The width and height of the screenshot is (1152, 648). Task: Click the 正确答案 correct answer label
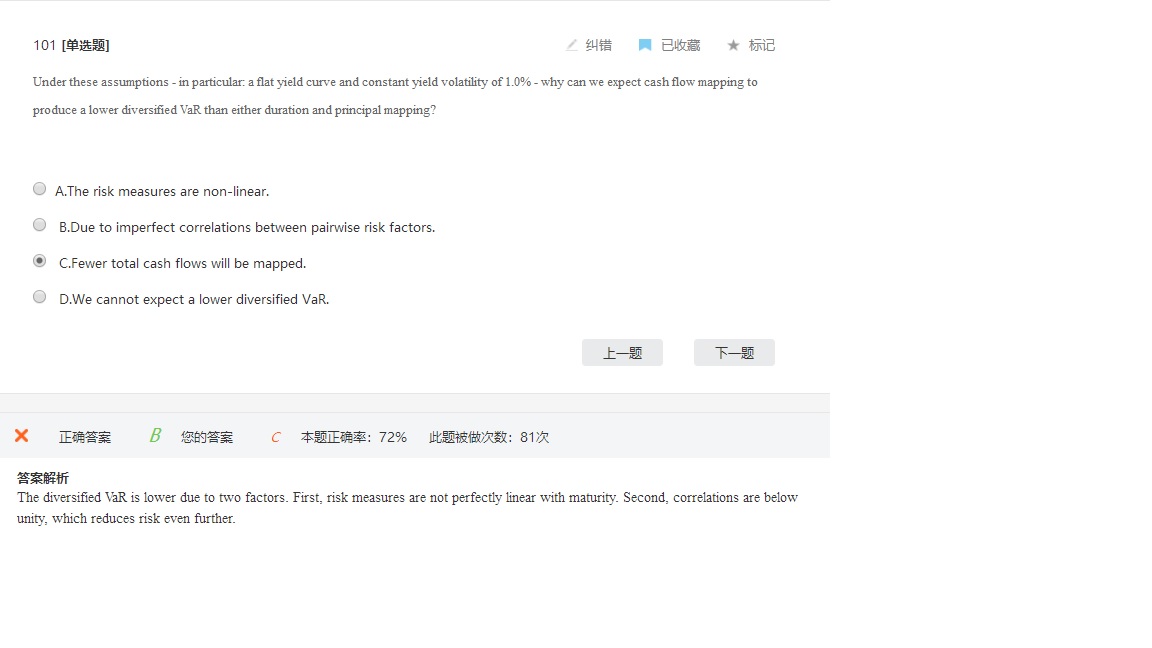click(84, 437)
